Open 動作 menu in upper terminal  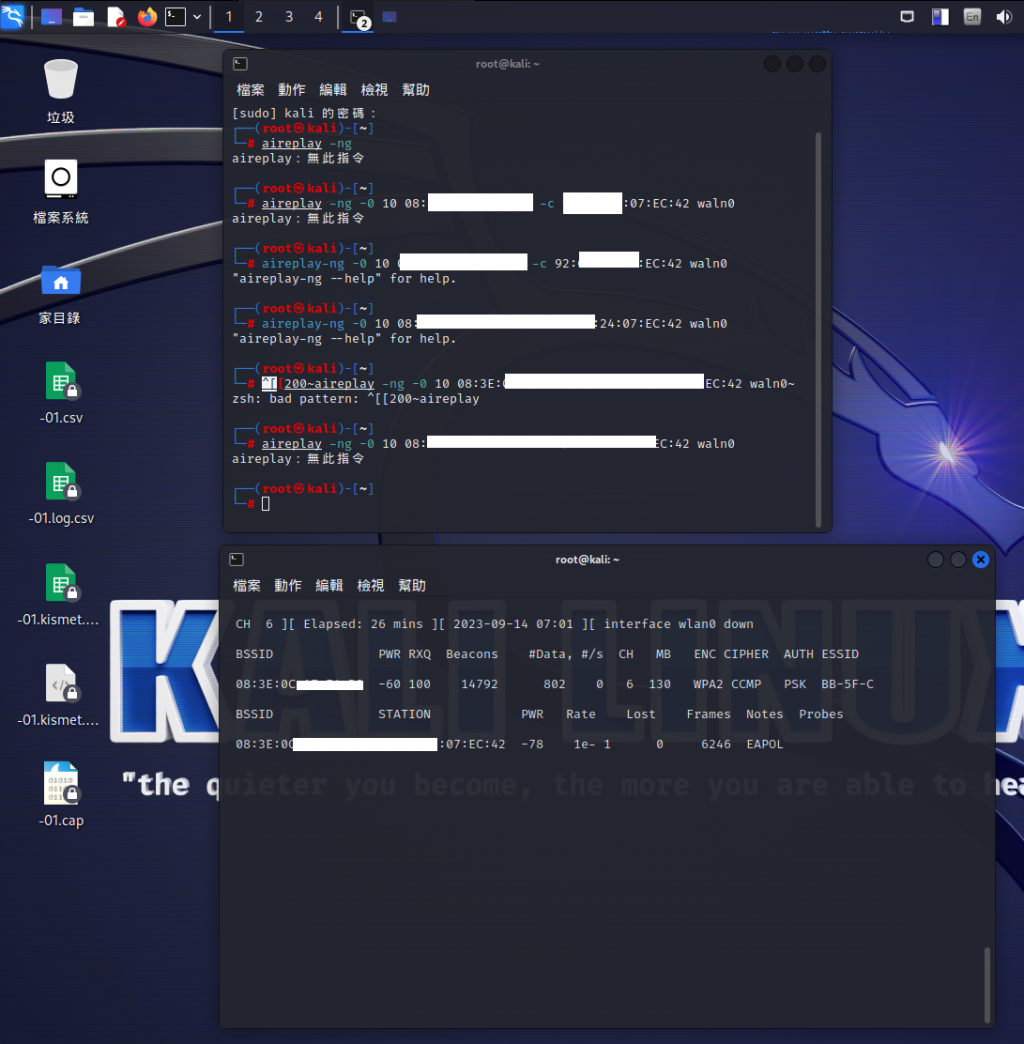[x=292, y=90]
